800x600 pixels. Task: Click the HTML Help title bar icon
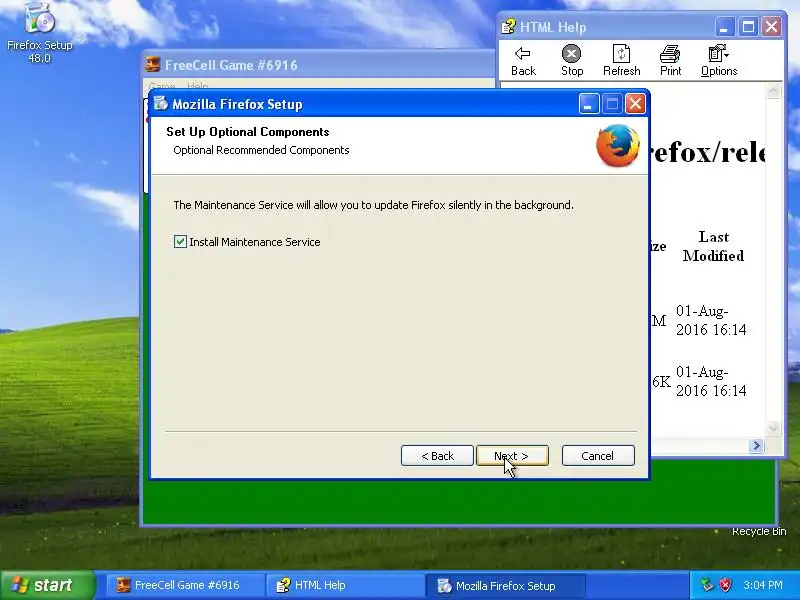point(508,27)
